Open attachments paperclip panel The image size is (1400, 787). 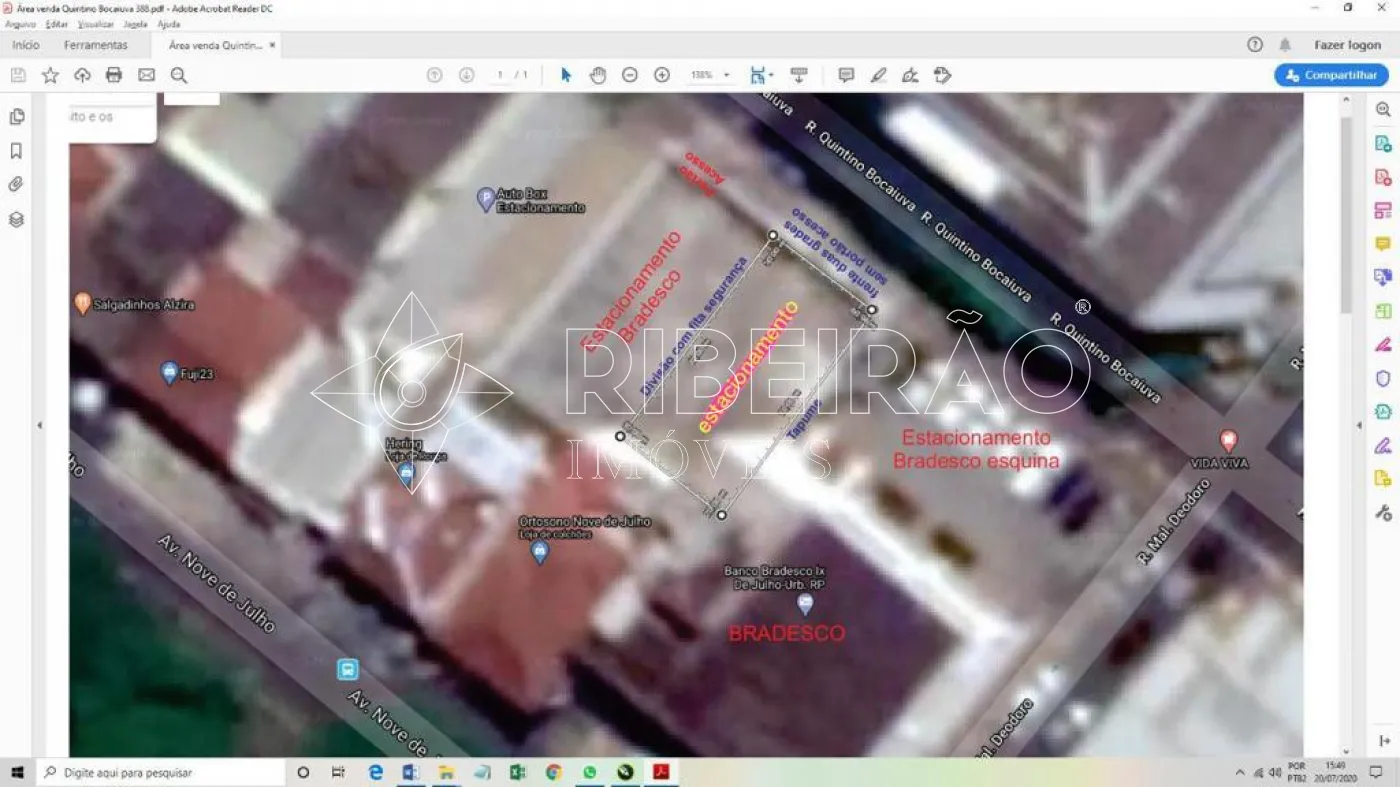[16, 185]
